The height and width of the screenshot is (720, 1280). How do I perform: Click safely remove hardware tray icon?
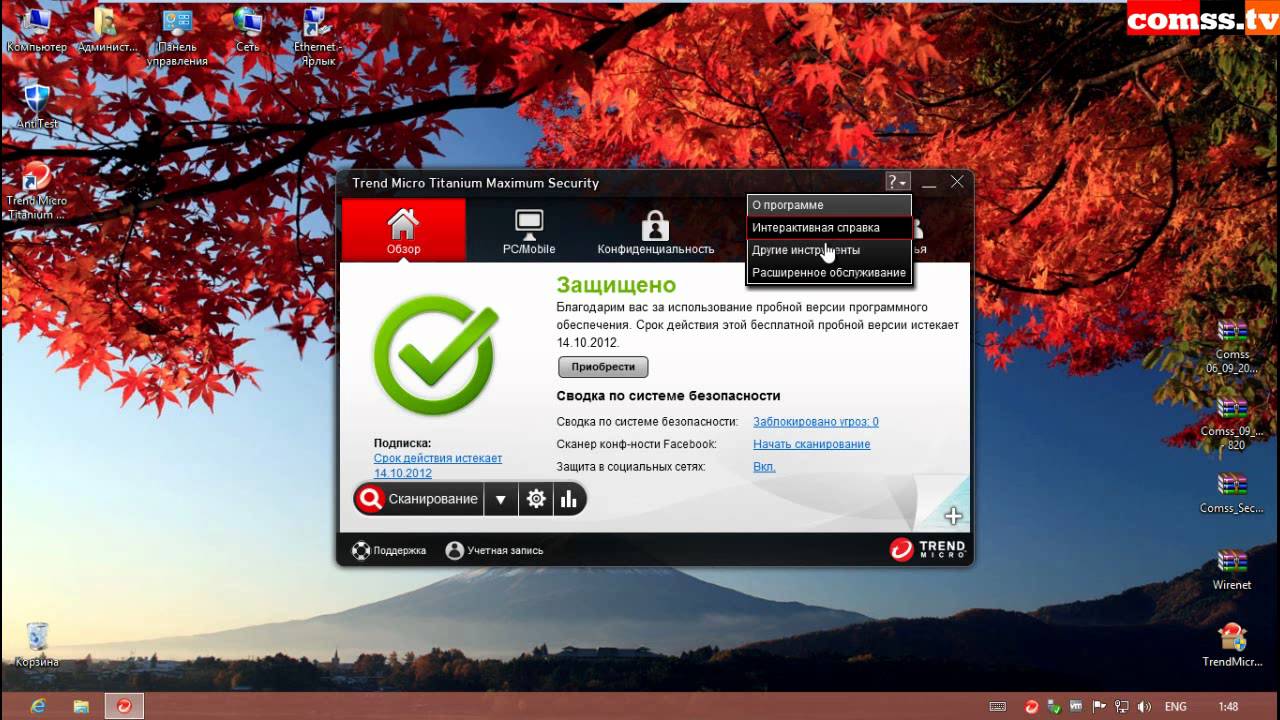click(x=1054, y=706)
